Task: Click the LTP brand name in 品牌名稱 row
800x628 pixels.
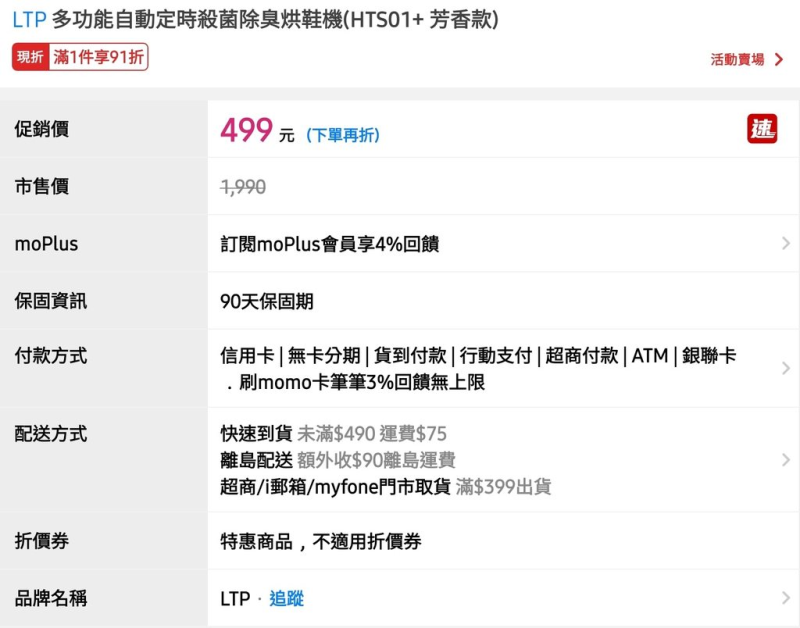Action: point(235,598)
